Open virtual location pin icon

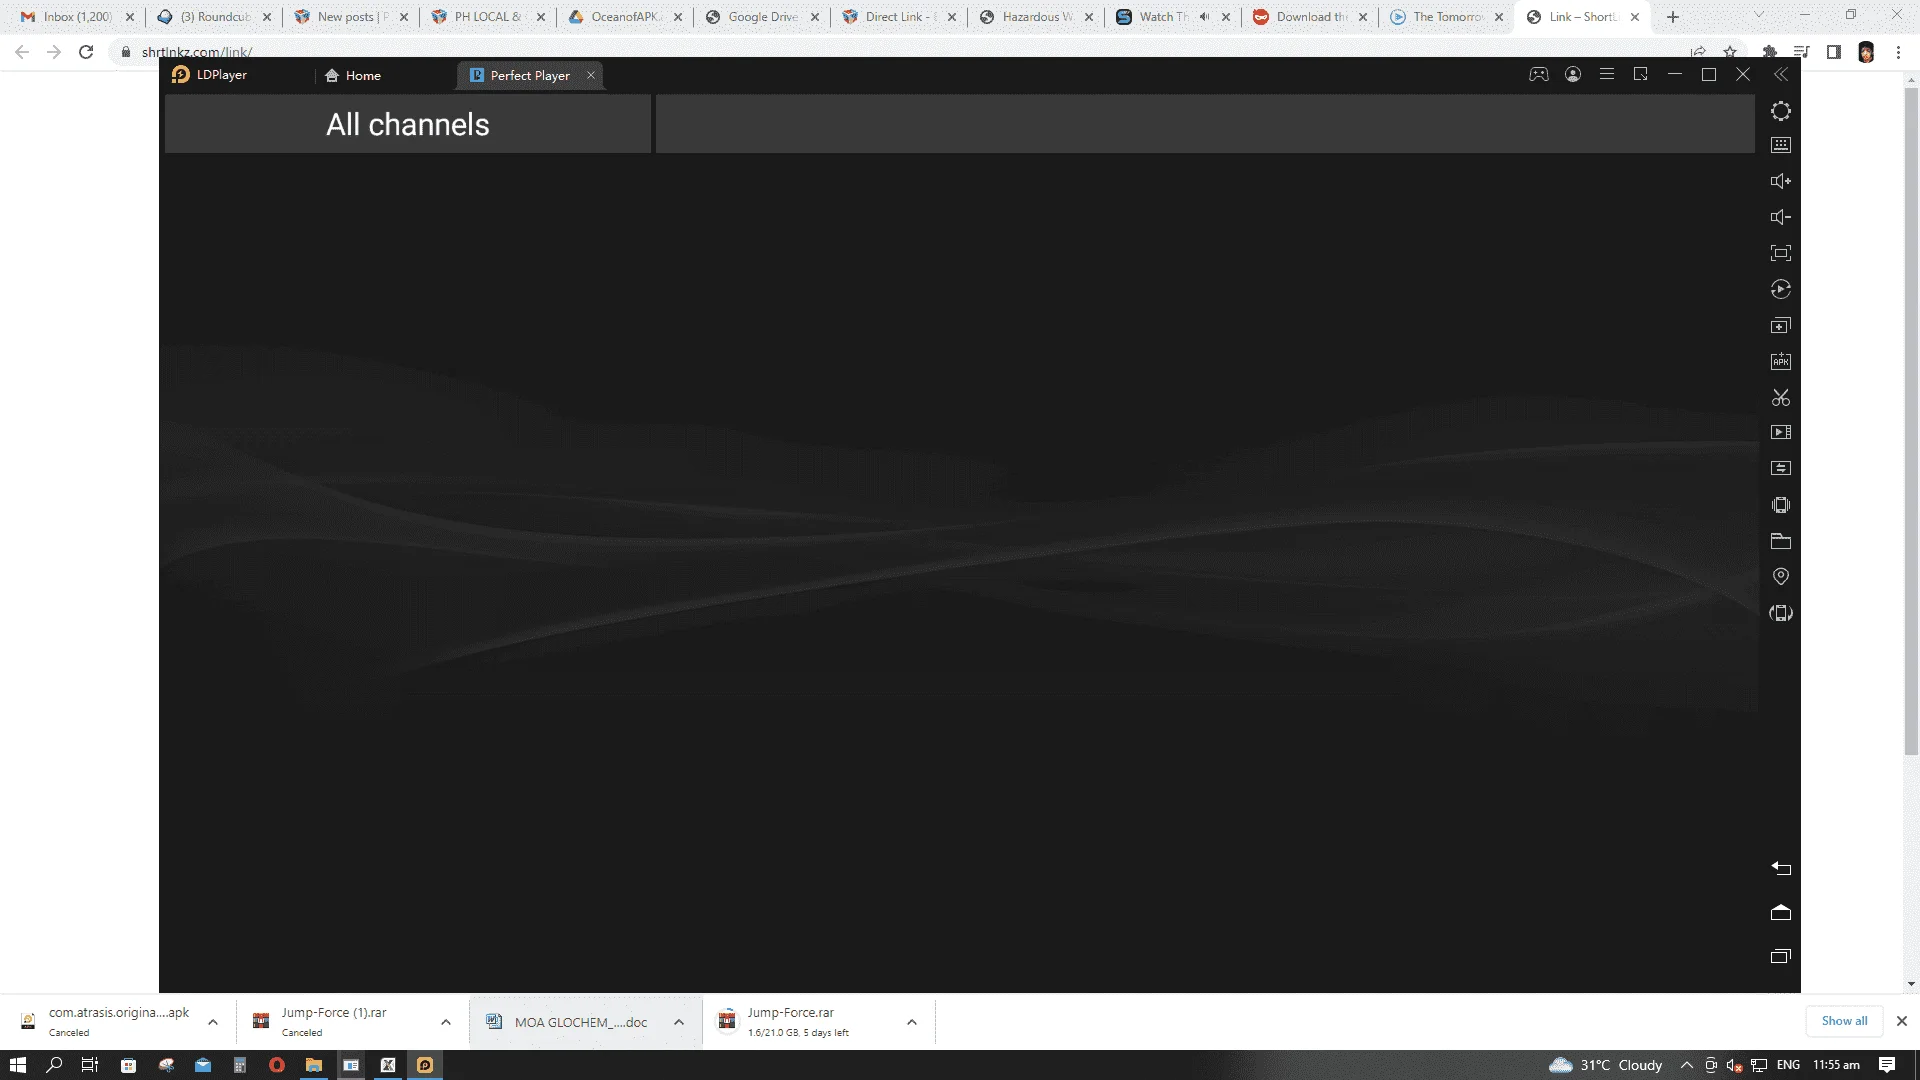[1781, 577]
